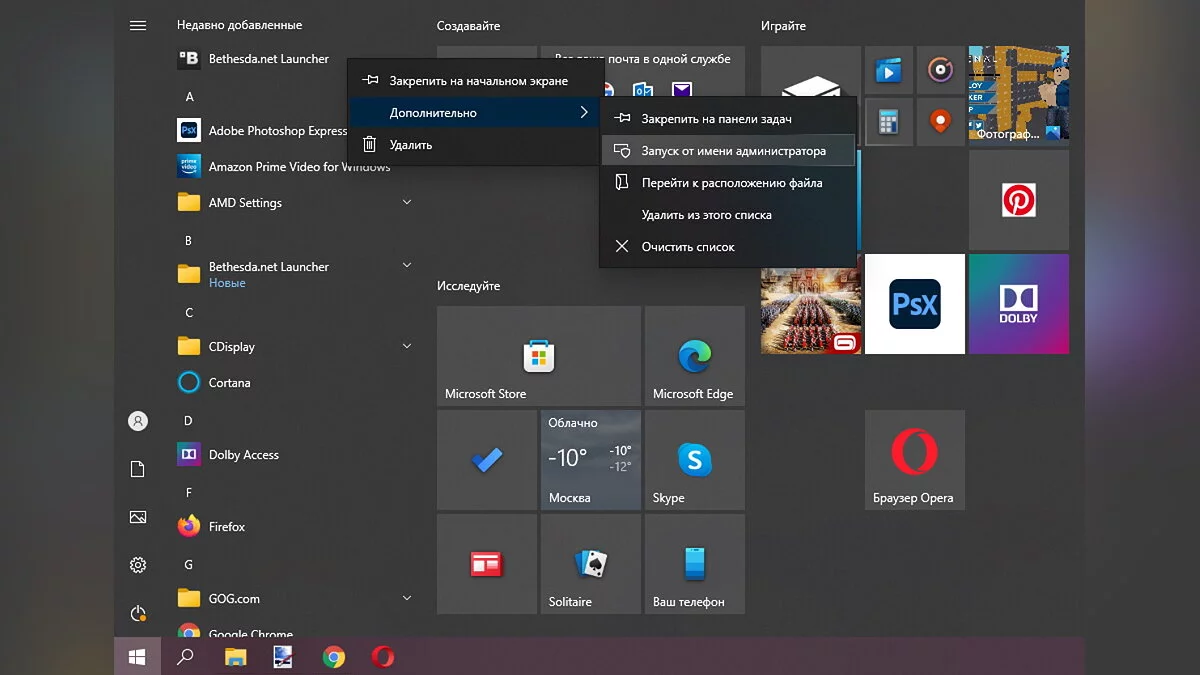Select 'Удалить' in the context menu

coord(410,145)
